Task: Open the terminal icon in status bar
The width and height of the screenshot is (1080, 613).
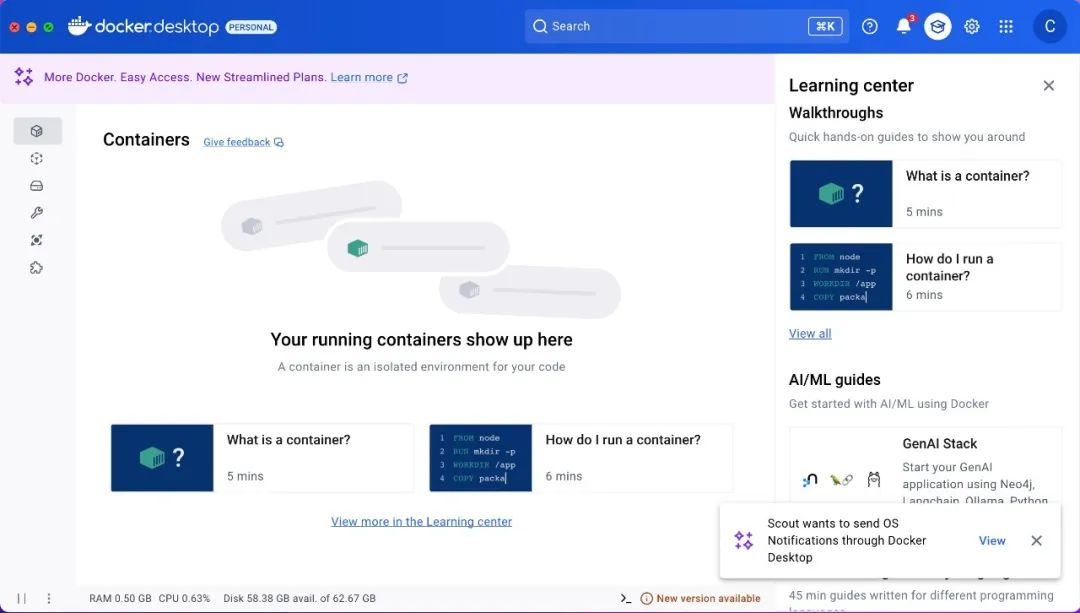Action: point(625,599)
